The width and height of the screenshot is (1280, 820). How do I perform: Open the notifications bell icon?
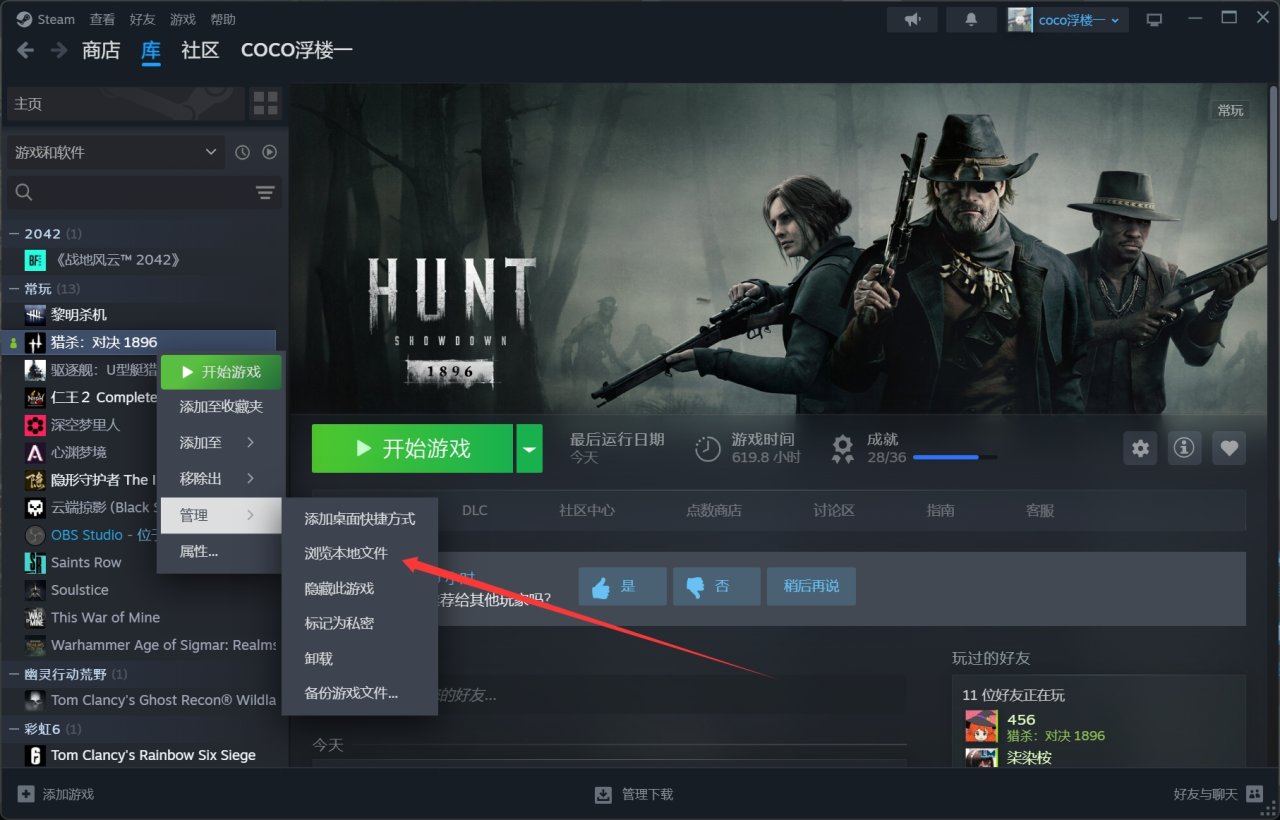(971, 19)
